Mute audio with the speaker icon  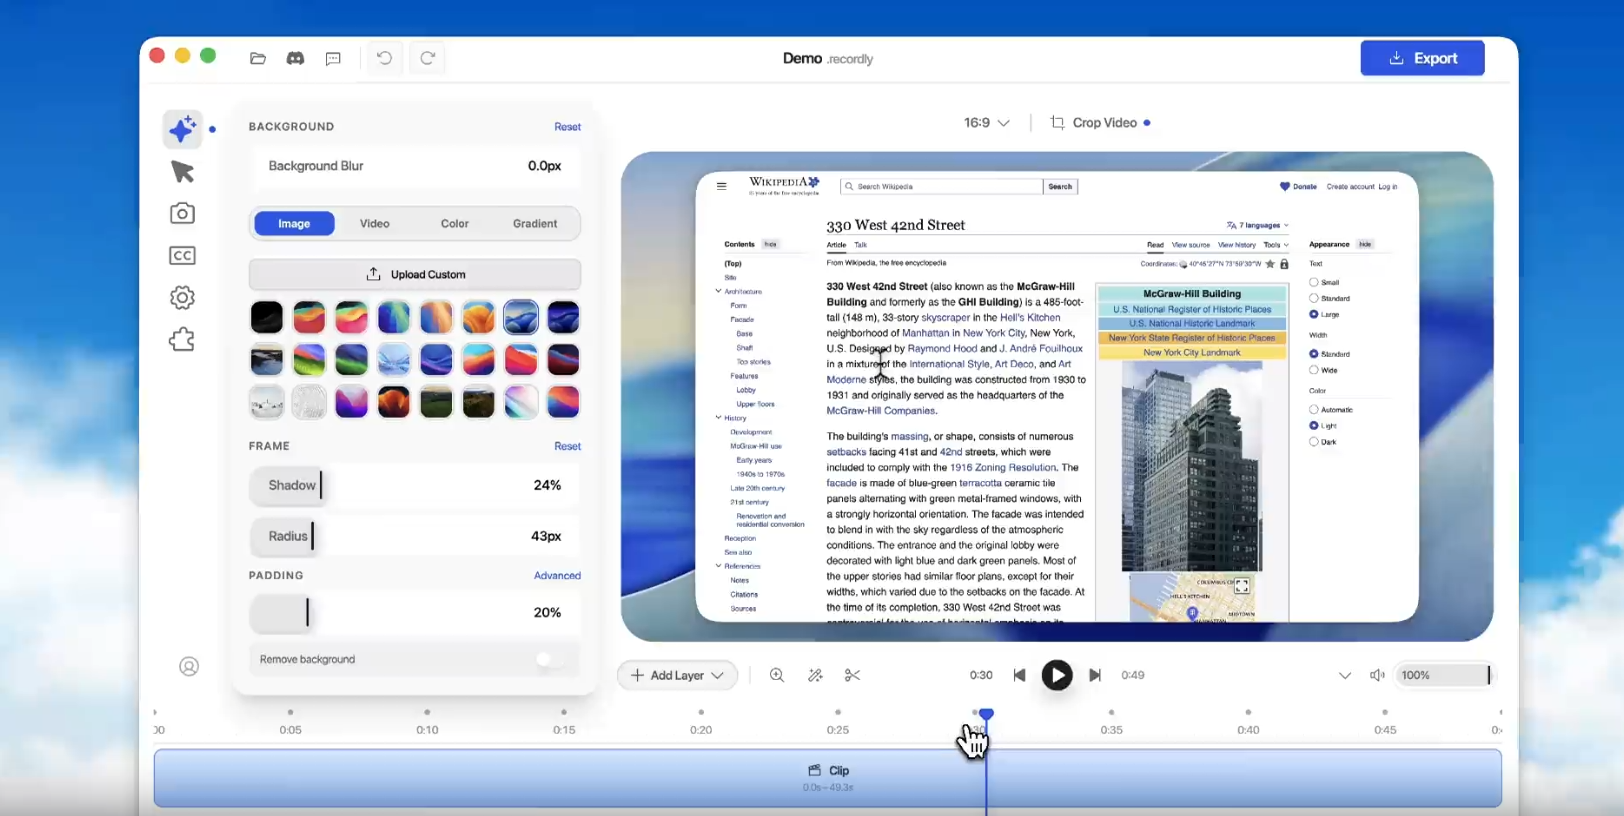tap(1377, 675)
